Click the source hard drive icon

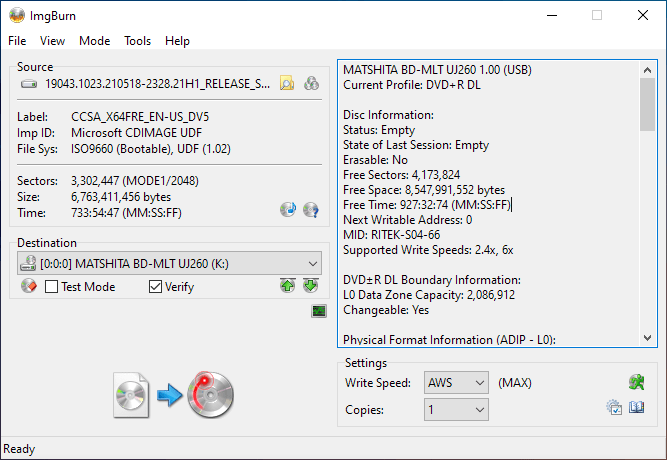pos(29,84)
